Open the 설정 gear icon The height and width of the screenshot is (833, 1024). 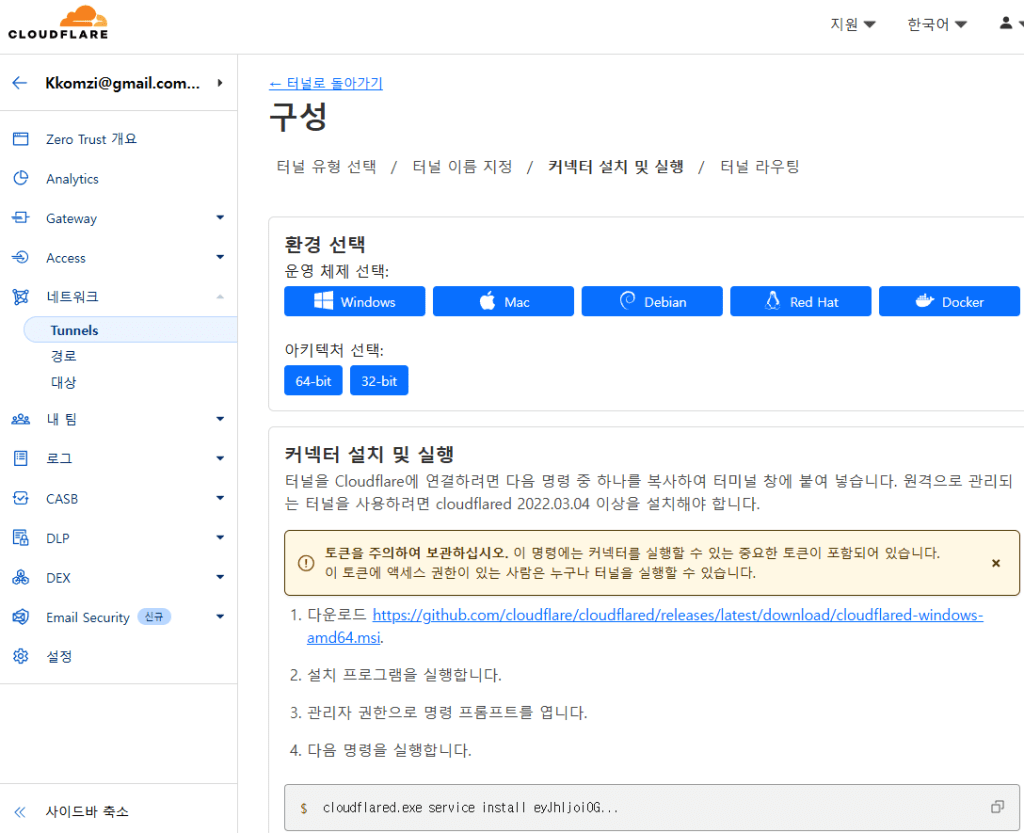click(21, 656)
